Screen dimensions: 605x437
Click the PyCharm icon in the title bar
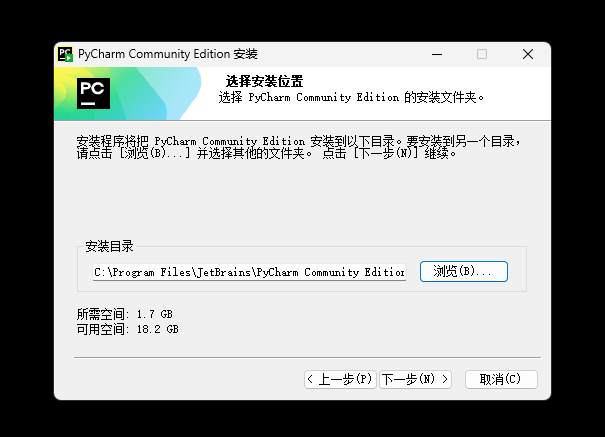point(65,54)
